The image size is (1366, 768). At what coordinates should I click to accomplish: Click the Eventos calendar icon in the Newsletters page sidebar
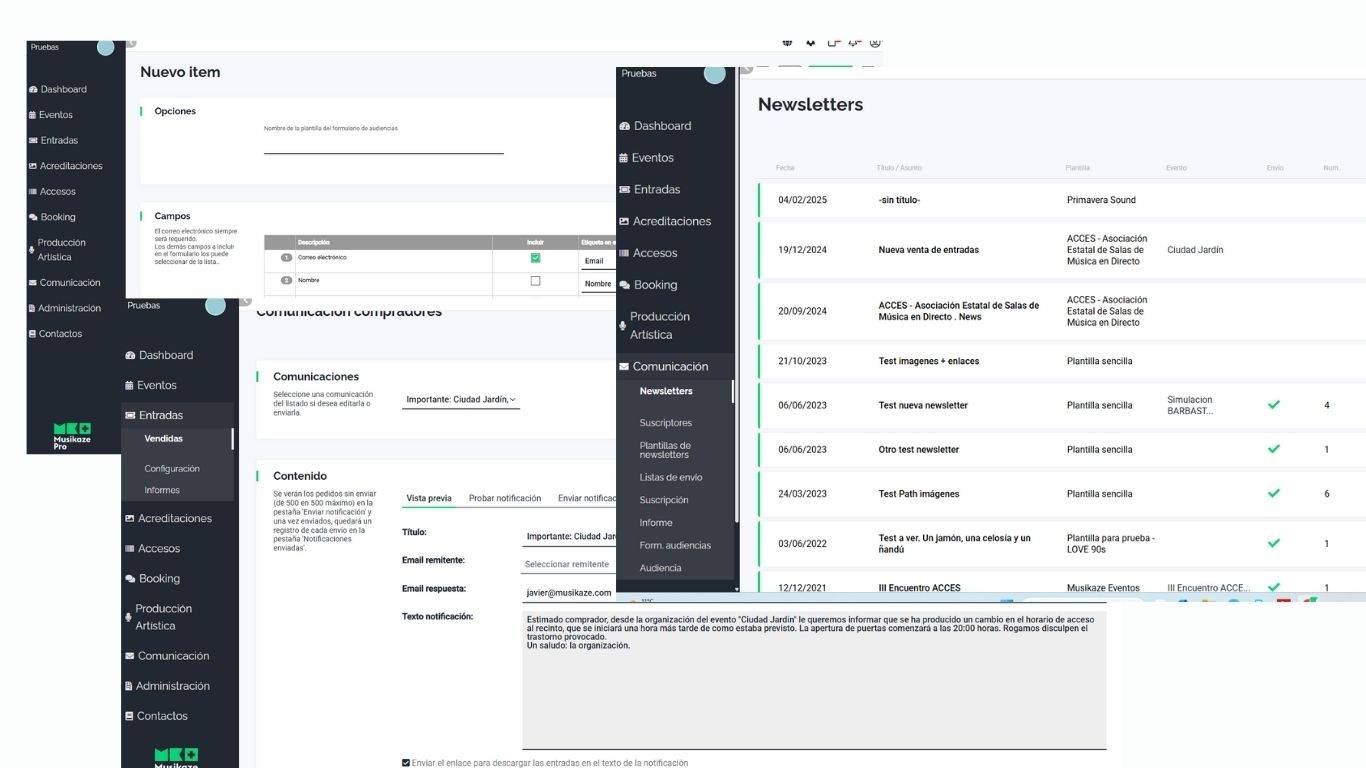click(x=624, y=158)
